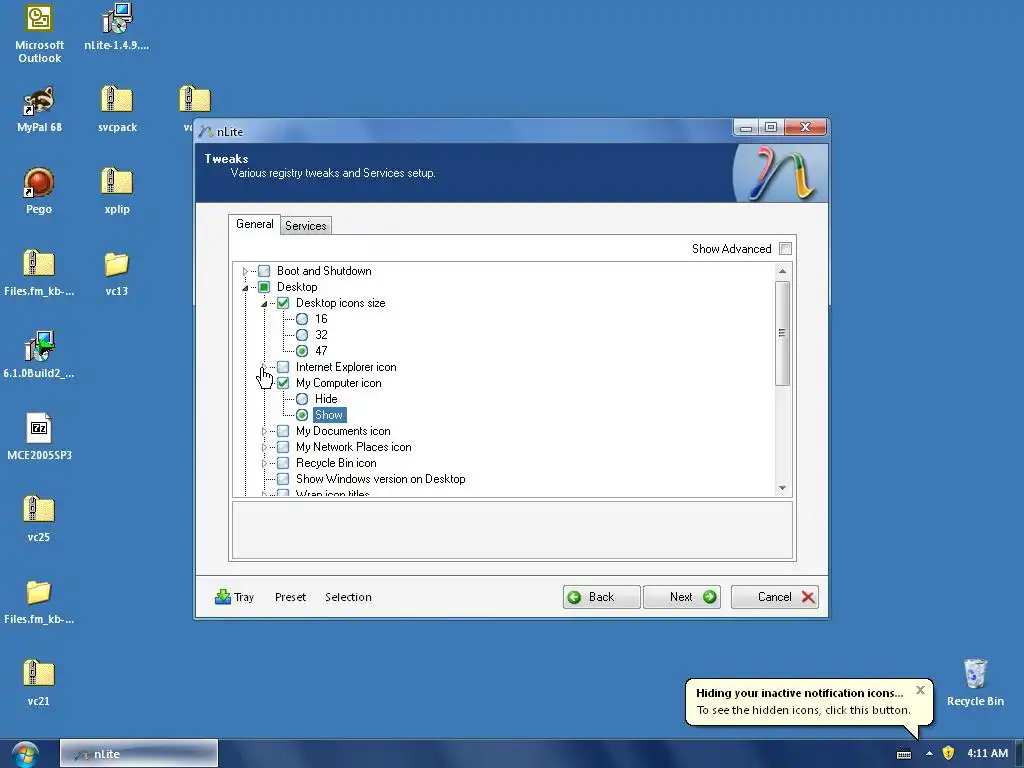Close the notification balloon tip
This screenshot has width=1024, height=768.
pyautogui.click(x=920, y=690)
